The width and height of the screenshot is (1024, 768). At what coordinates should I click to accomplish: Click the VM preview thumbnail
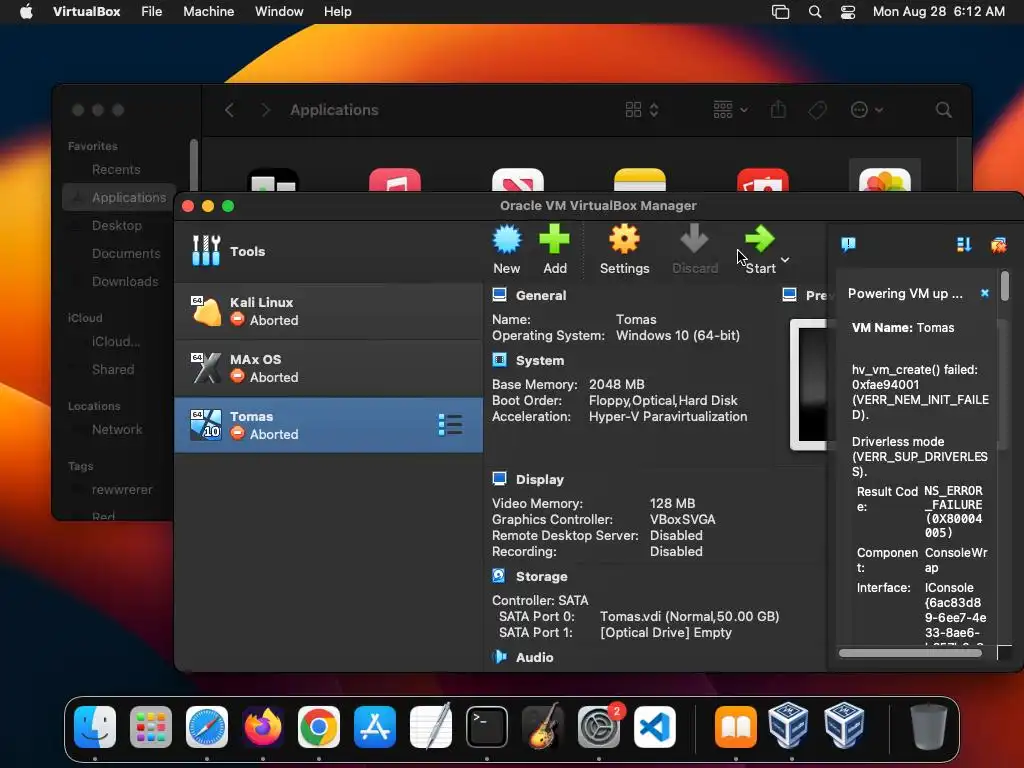[x=810, y=384]
